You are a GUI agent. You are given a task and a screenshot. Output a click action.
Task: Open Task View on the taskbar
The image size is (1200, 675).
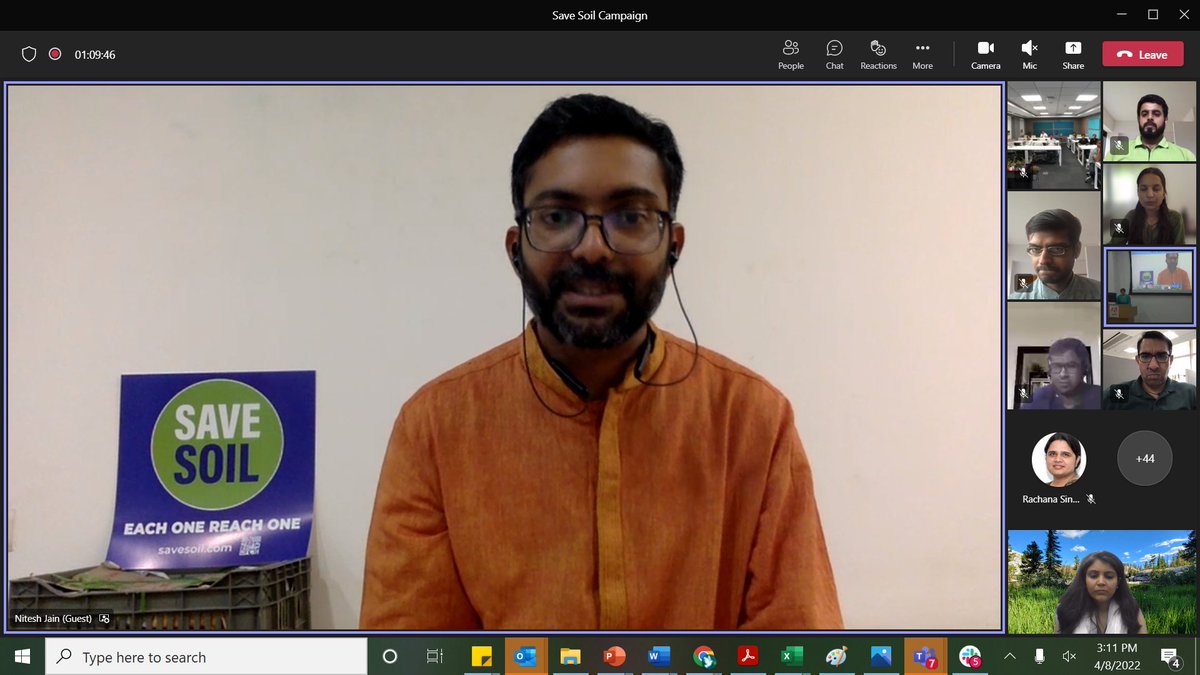pyautogui.click(x=434, y=656)
